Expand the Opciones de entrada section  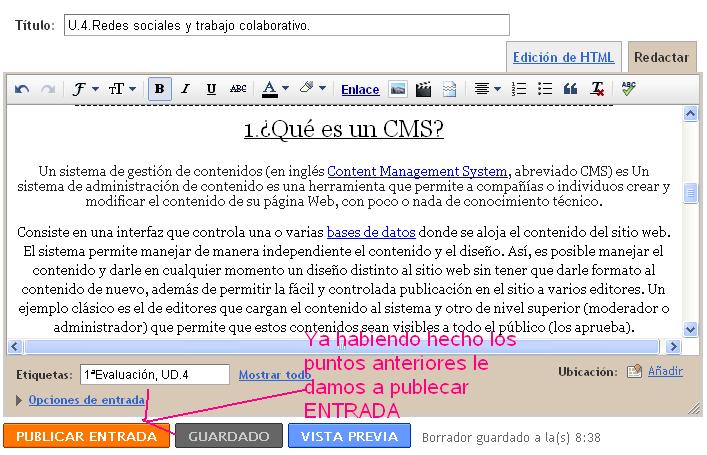(x=87, y=400)
